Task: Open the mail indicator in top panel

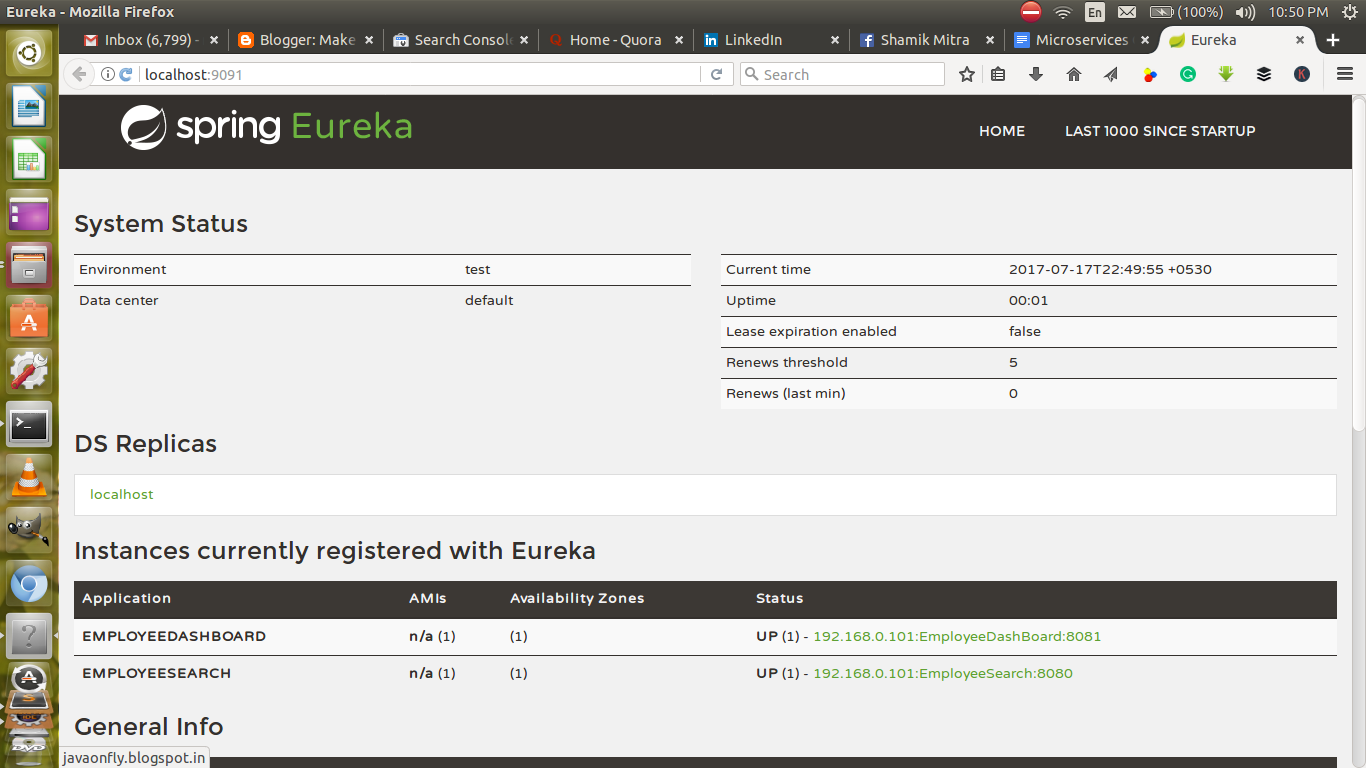Action: tap(1127, 12)
